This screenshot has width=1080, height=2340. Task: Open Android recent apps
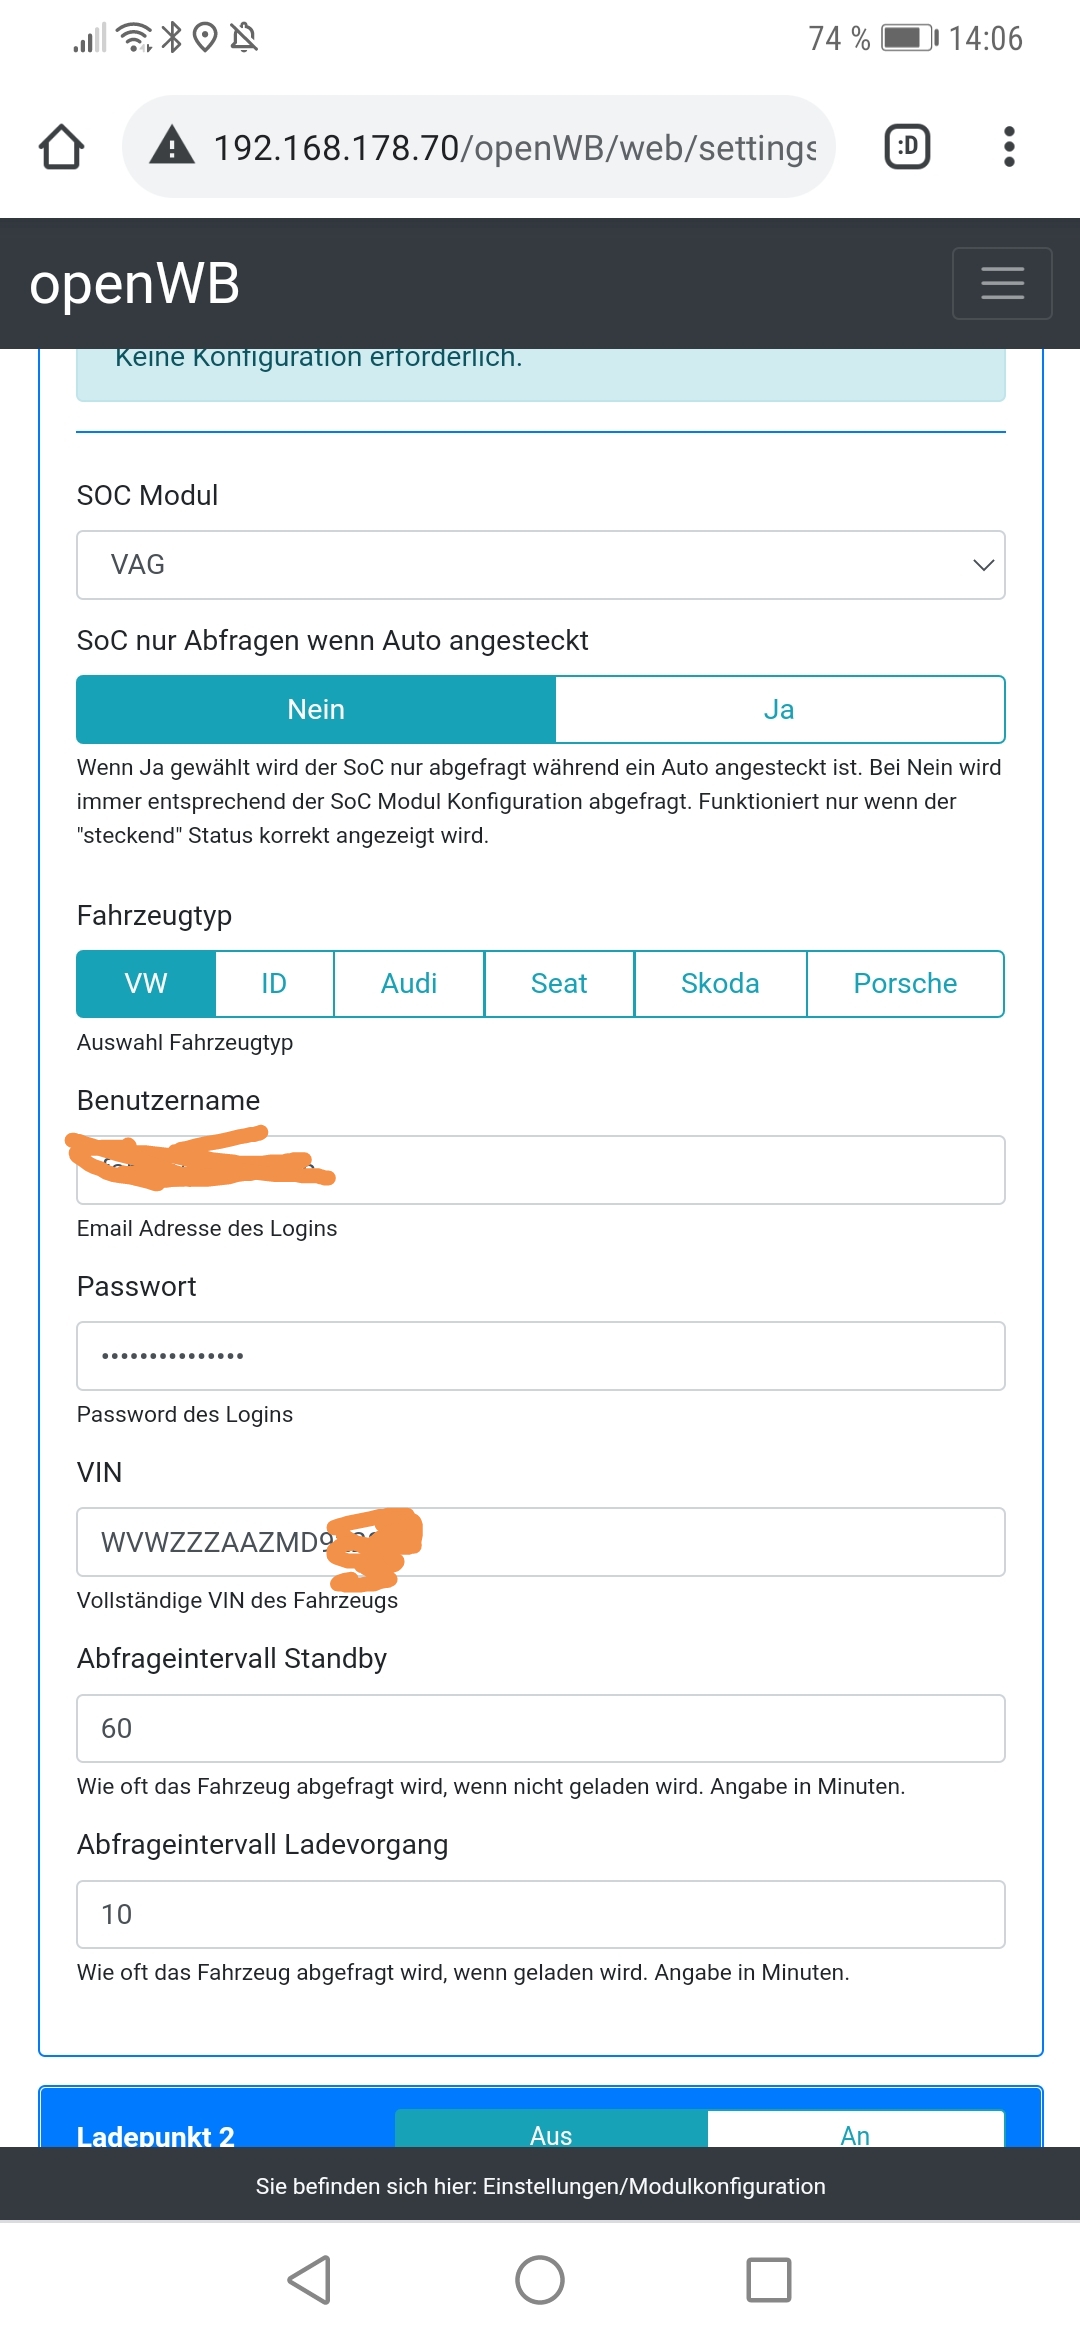(x=768, y=2280)
